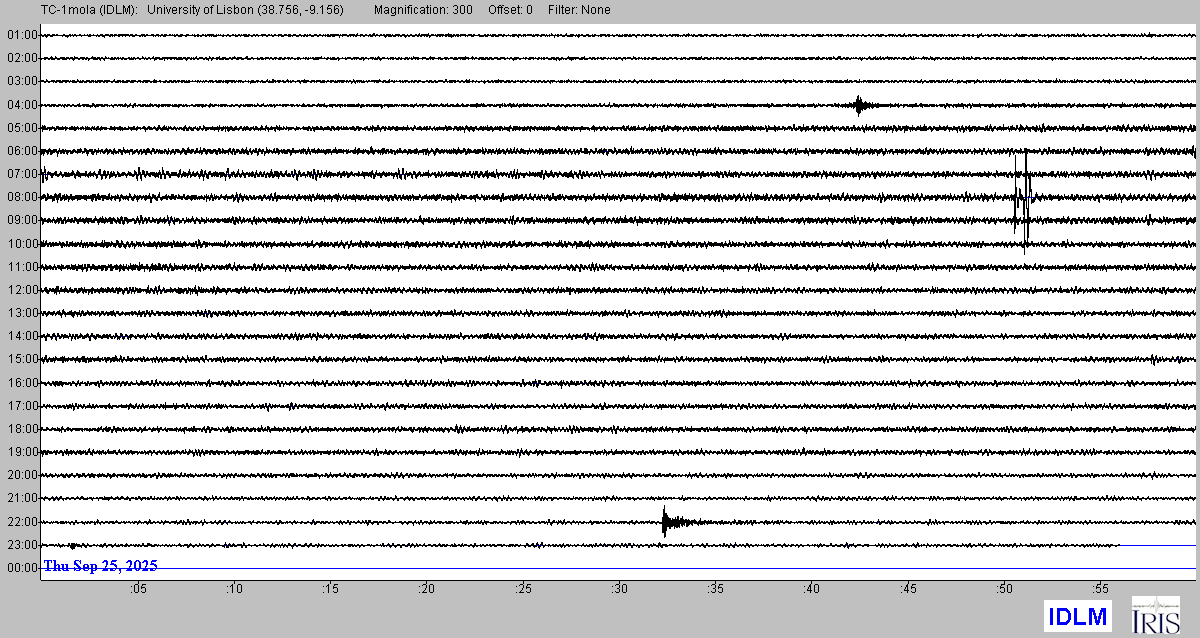The height and width of the screenshot is (638, 1200).
Task: Click the blue IDLM station badge
Action: pyautogui.click(x=1076, y=616)
